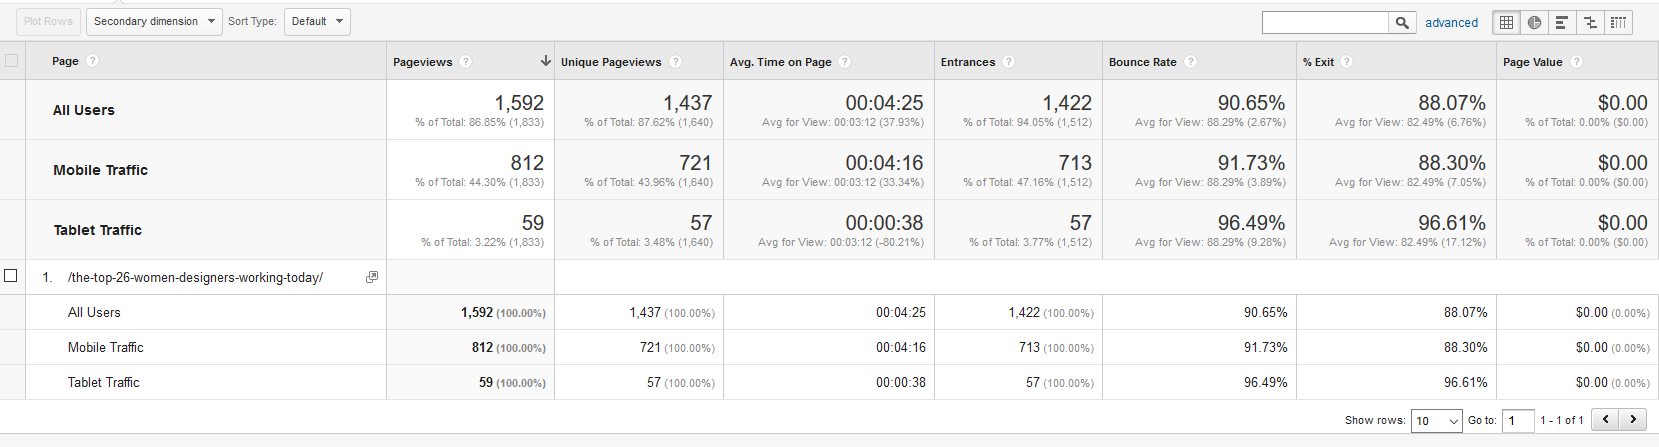The image size is (1659, 447).
Task: Sort by Pageviews column header
Action: tap(423, 62)
